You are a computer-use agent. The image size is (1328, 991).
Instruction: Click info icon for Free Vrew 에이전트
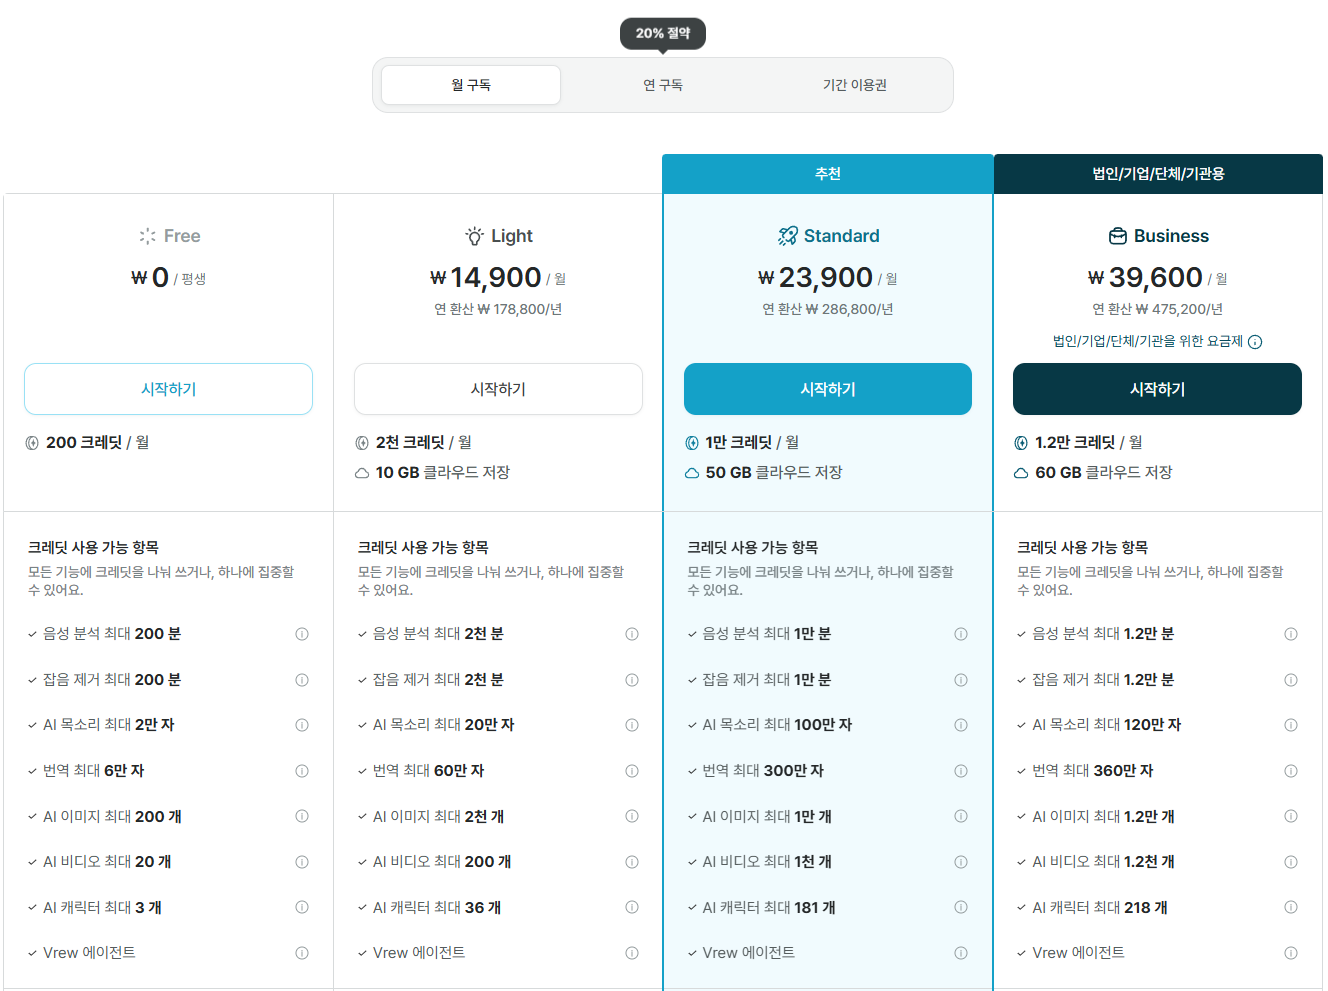[x=302, y=953]
